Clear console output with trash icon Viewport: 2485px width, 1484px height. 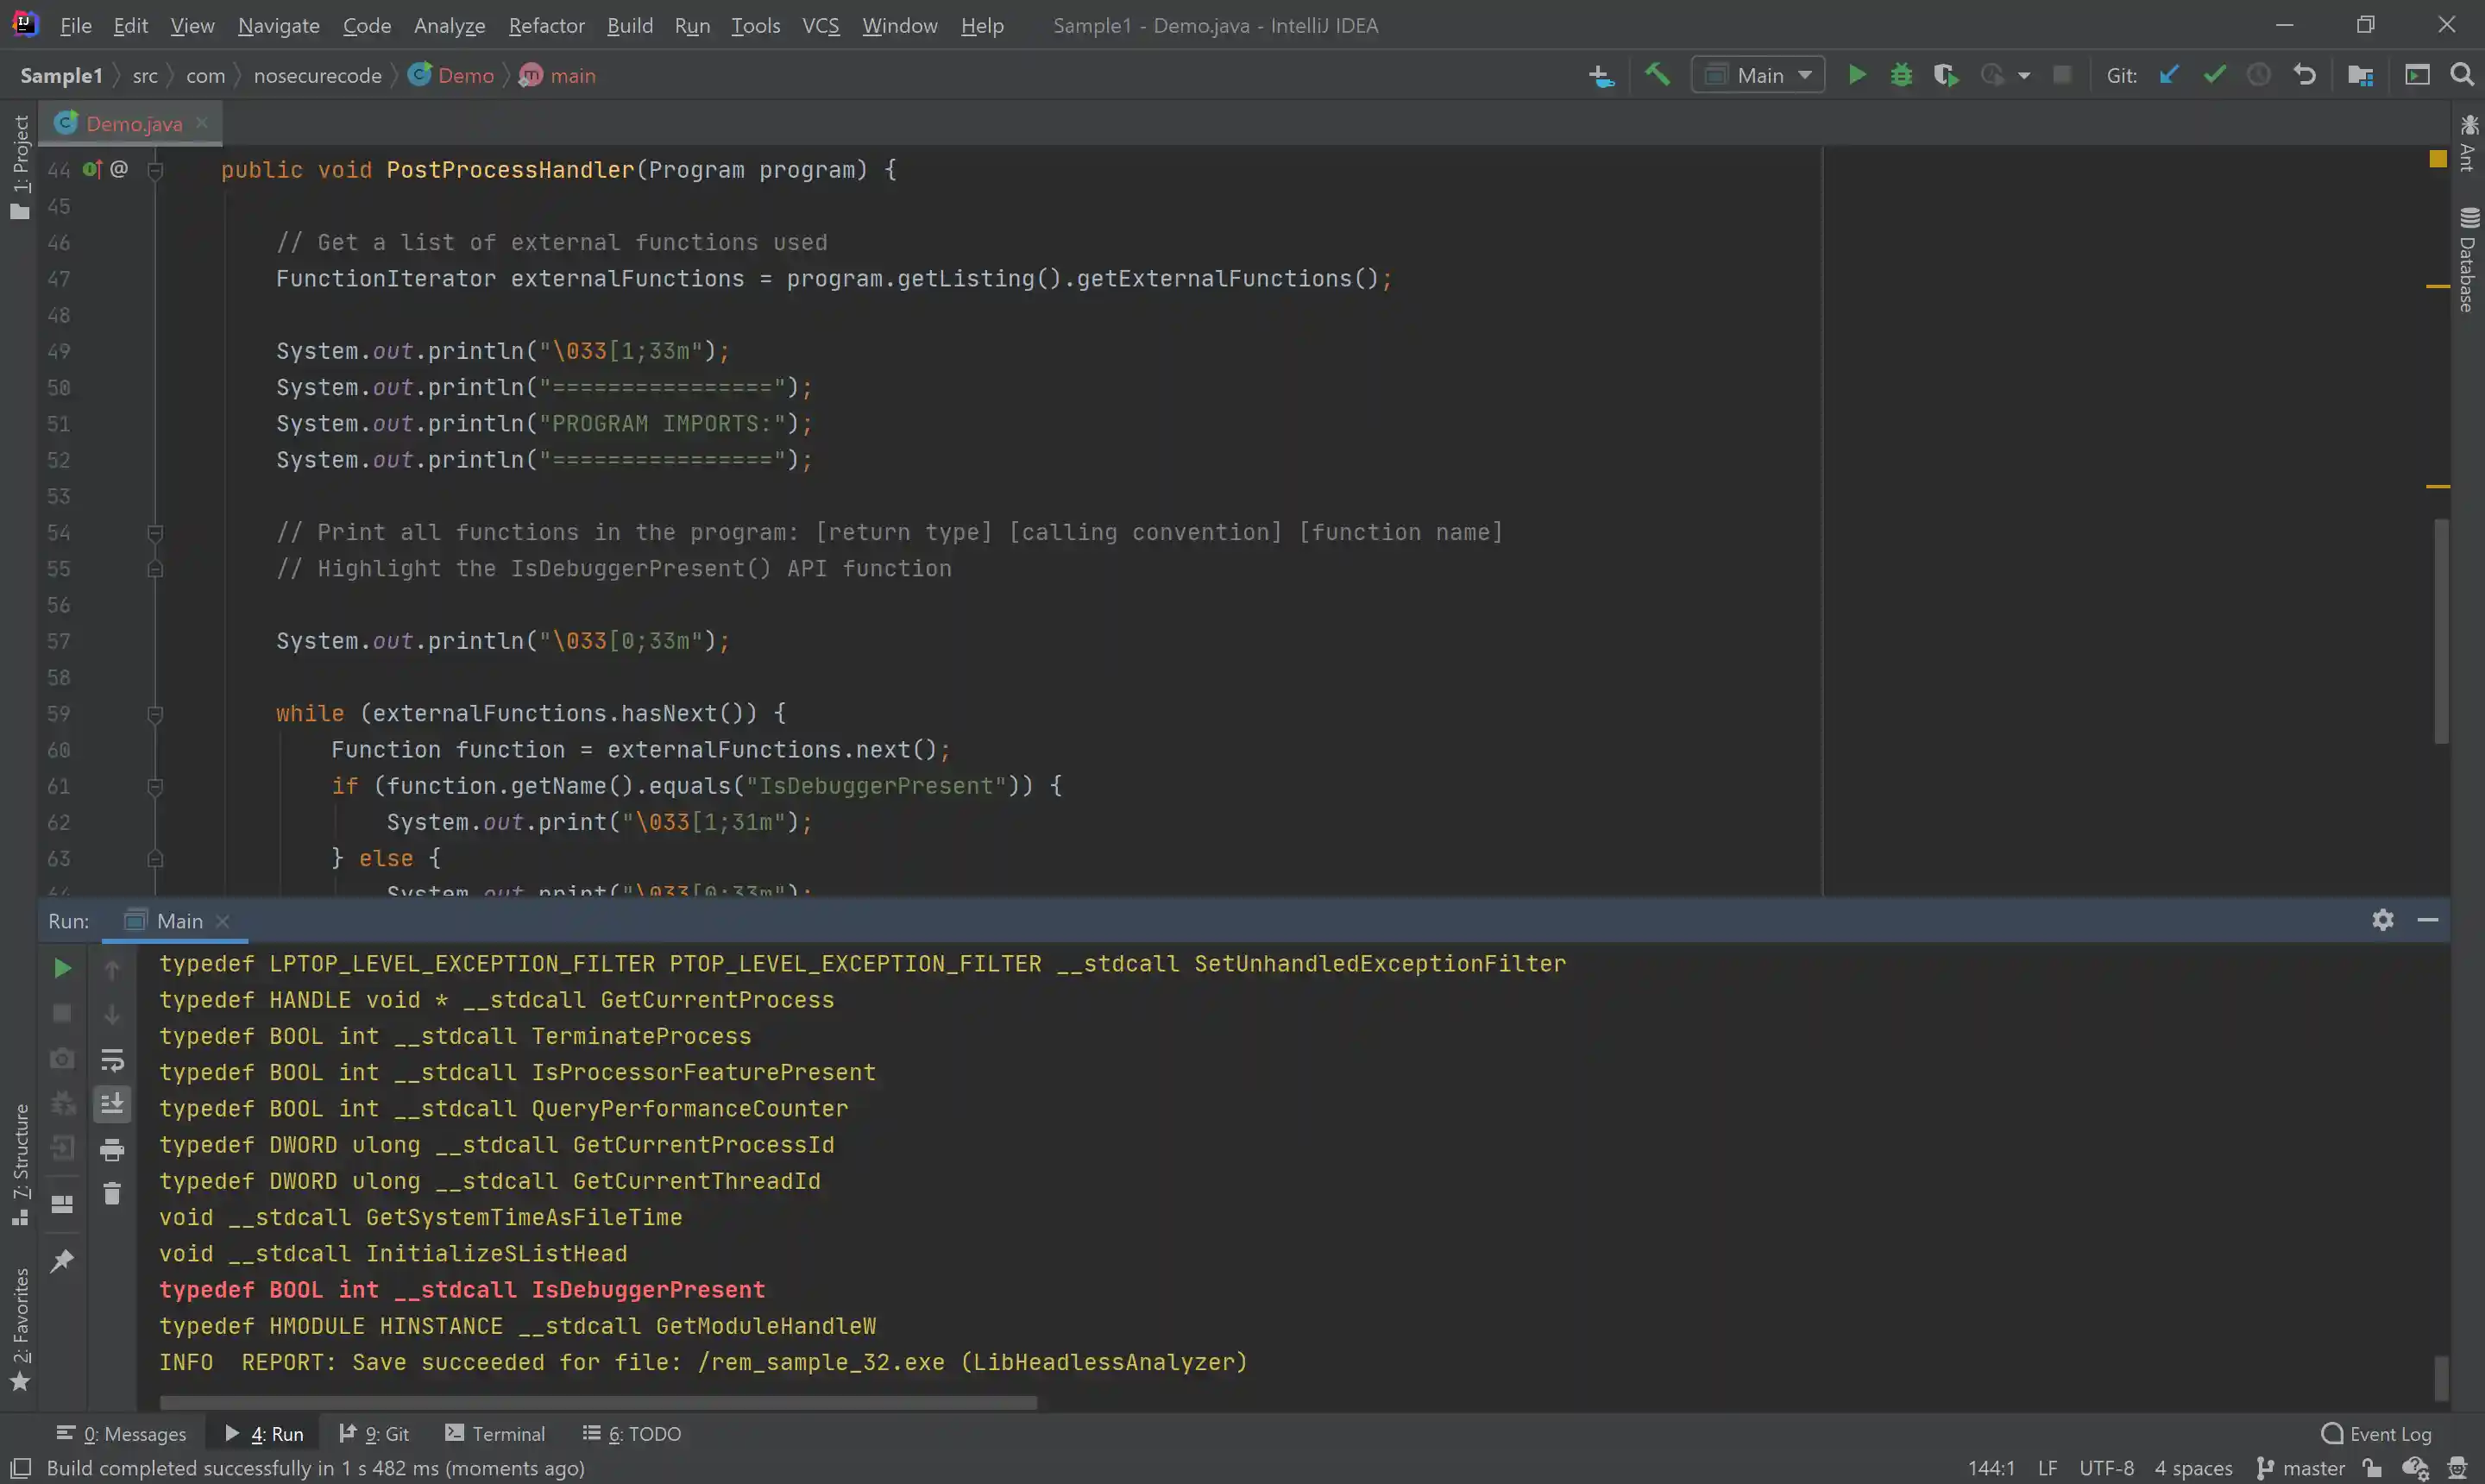tap(112, 1194)
